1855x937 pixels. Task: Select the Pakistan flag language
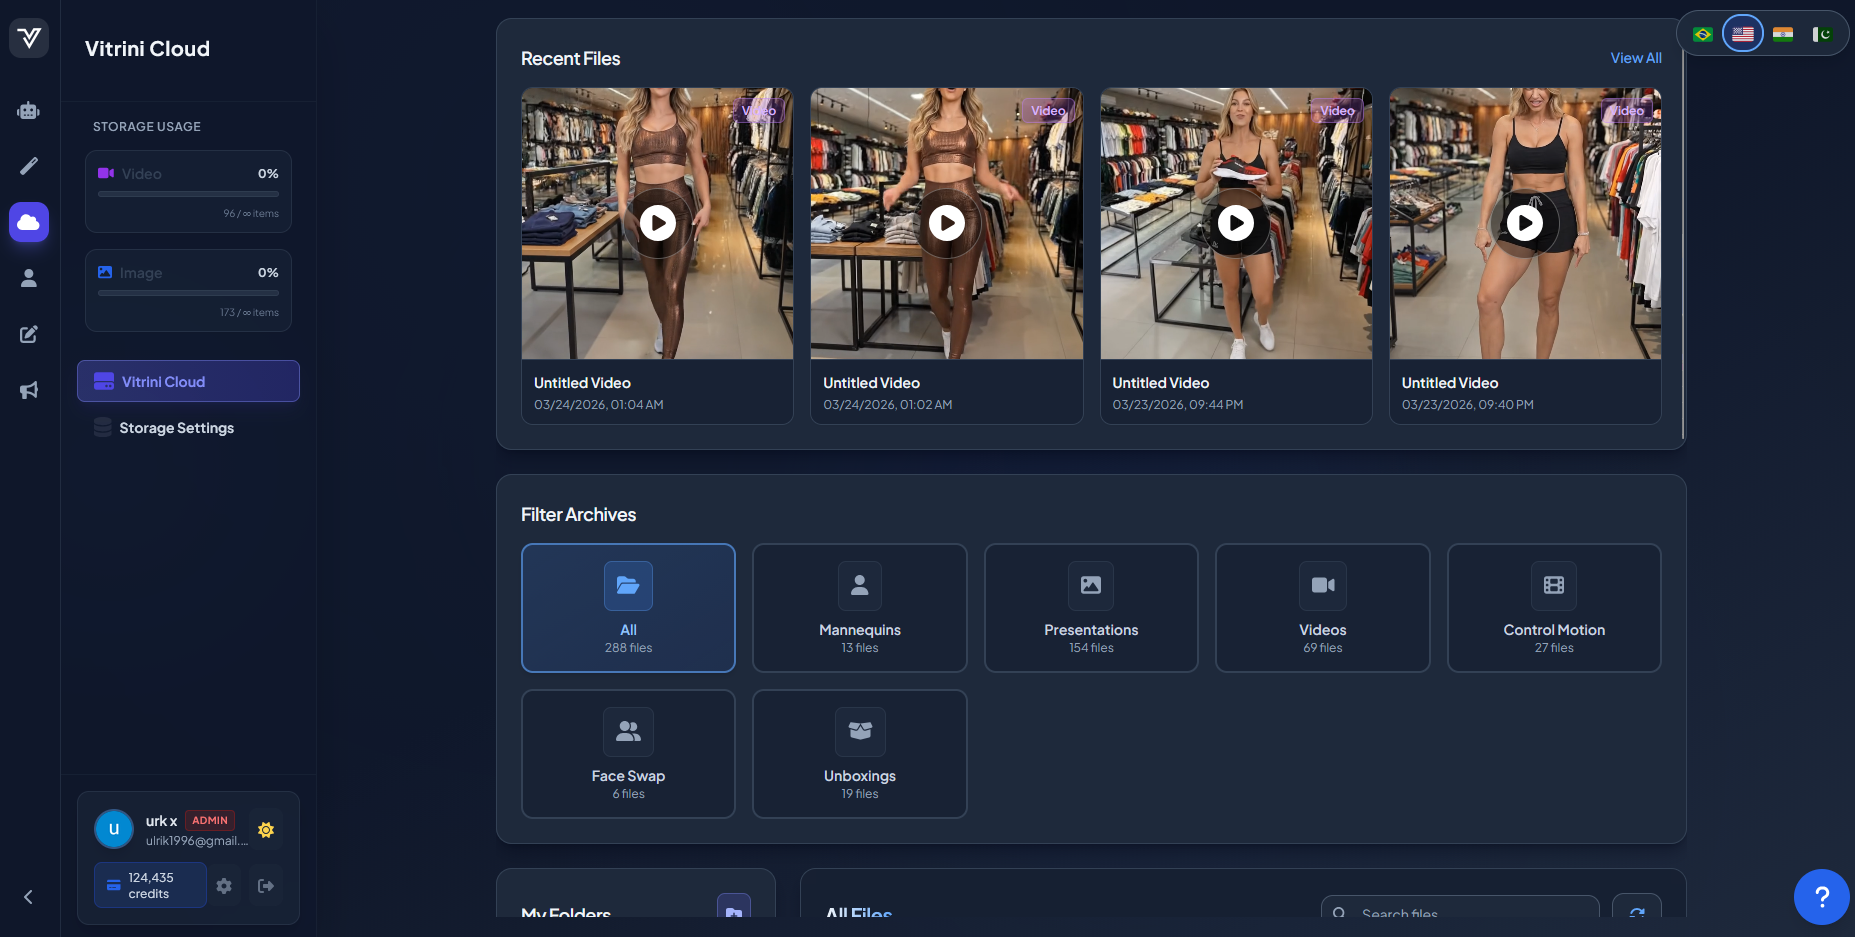click(x=1822, y=34)
